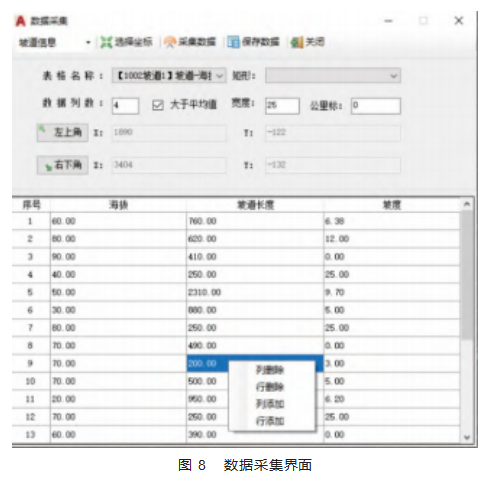
Task: Click the AutoCAD logo in title bar
Action: (x=21, y=21)
